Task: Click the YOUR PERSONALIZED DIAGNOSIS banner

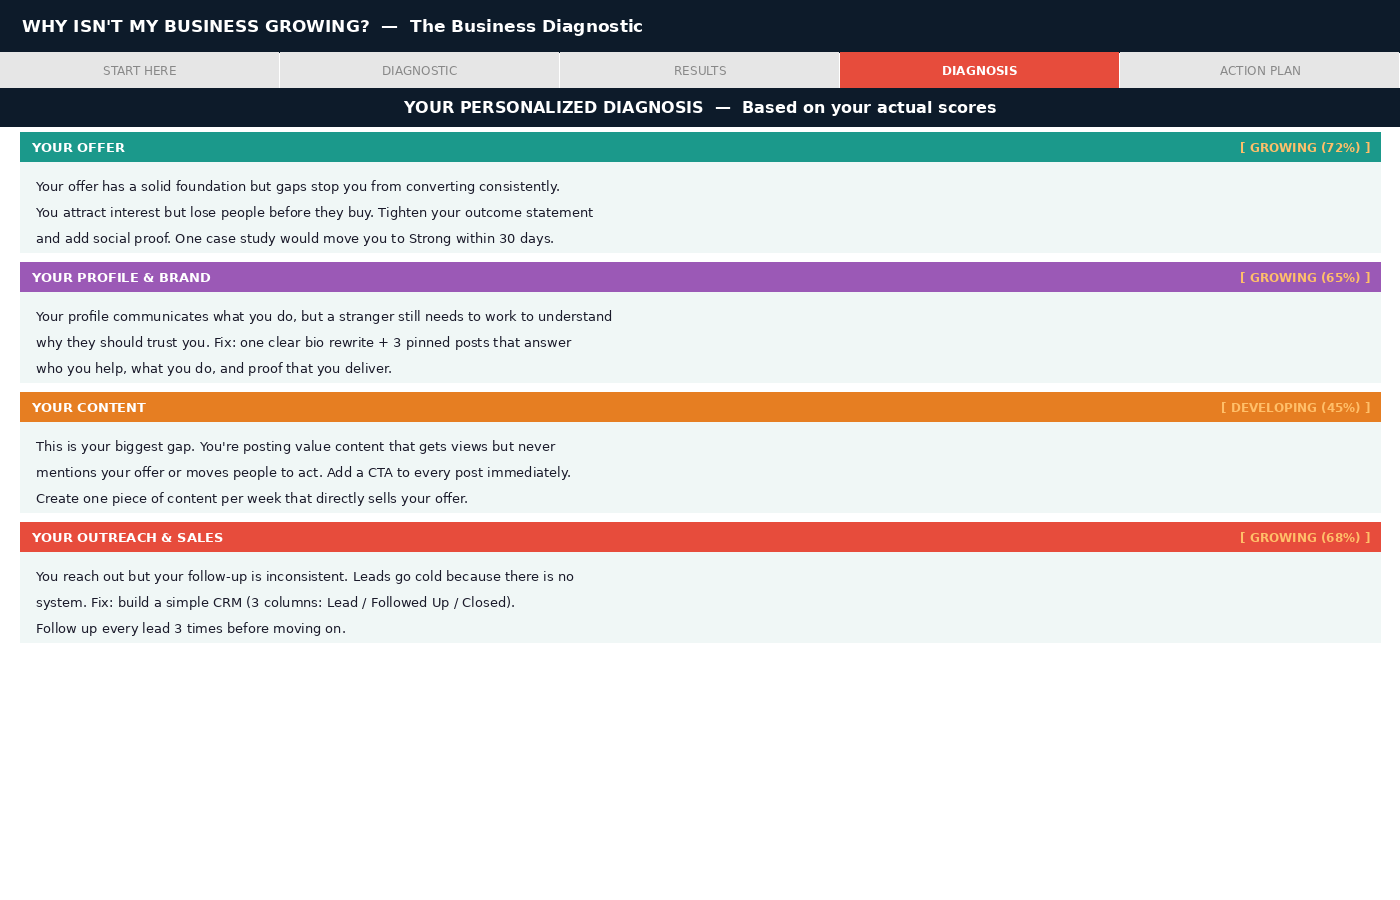Action: coord(700,107)
